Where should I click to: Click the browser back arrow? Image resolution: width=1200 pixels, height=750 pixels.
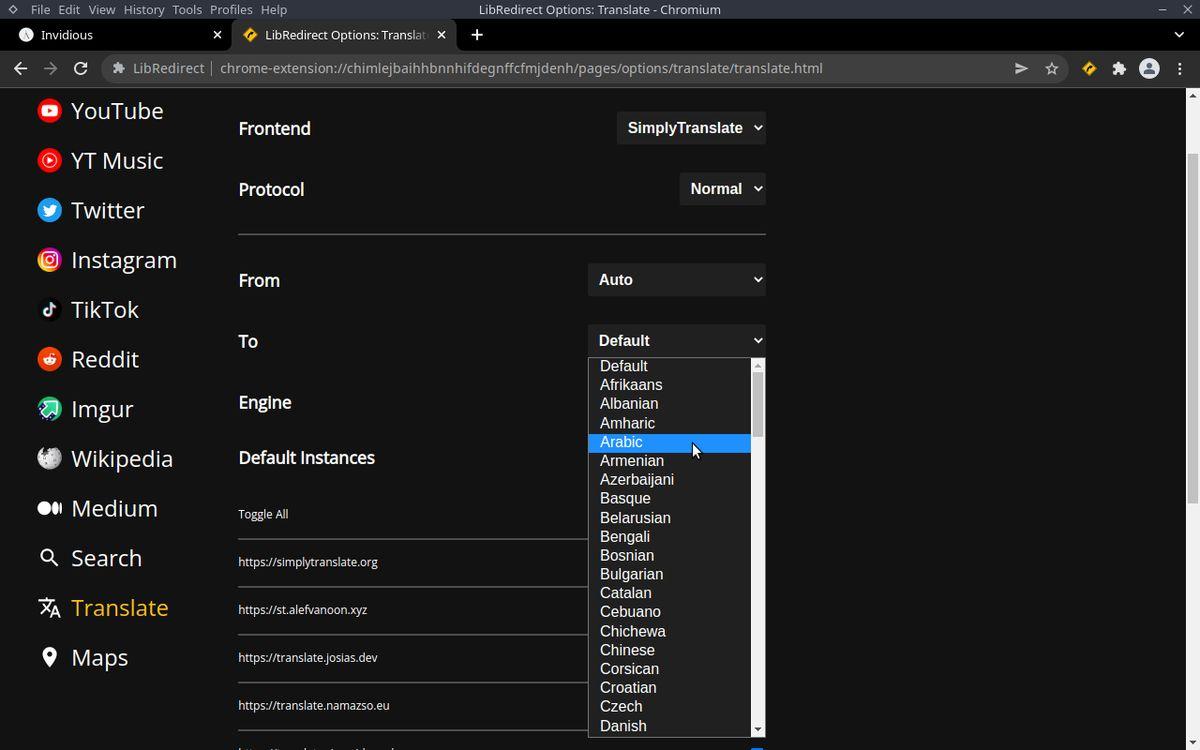(x=21, y=68)
